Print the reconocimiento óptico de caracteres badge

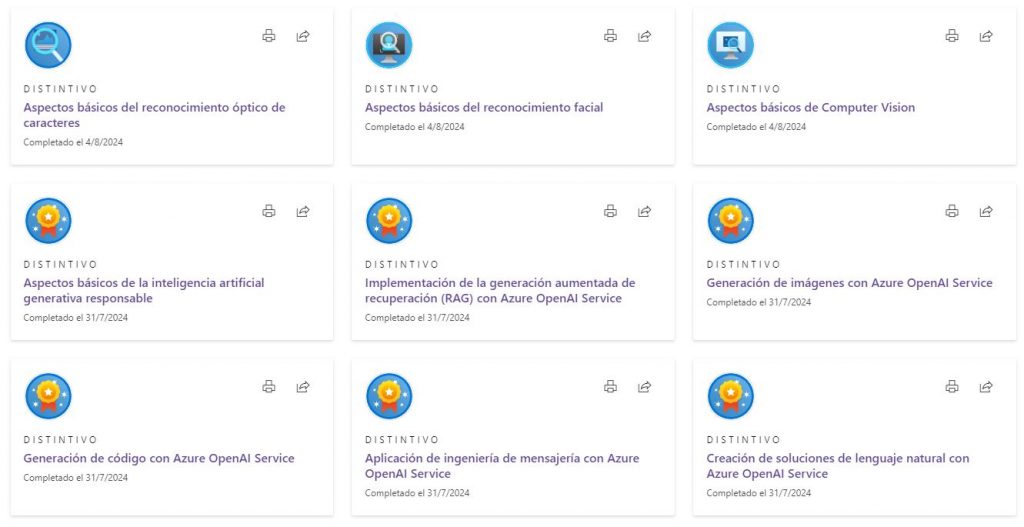(x=268, y=36)
